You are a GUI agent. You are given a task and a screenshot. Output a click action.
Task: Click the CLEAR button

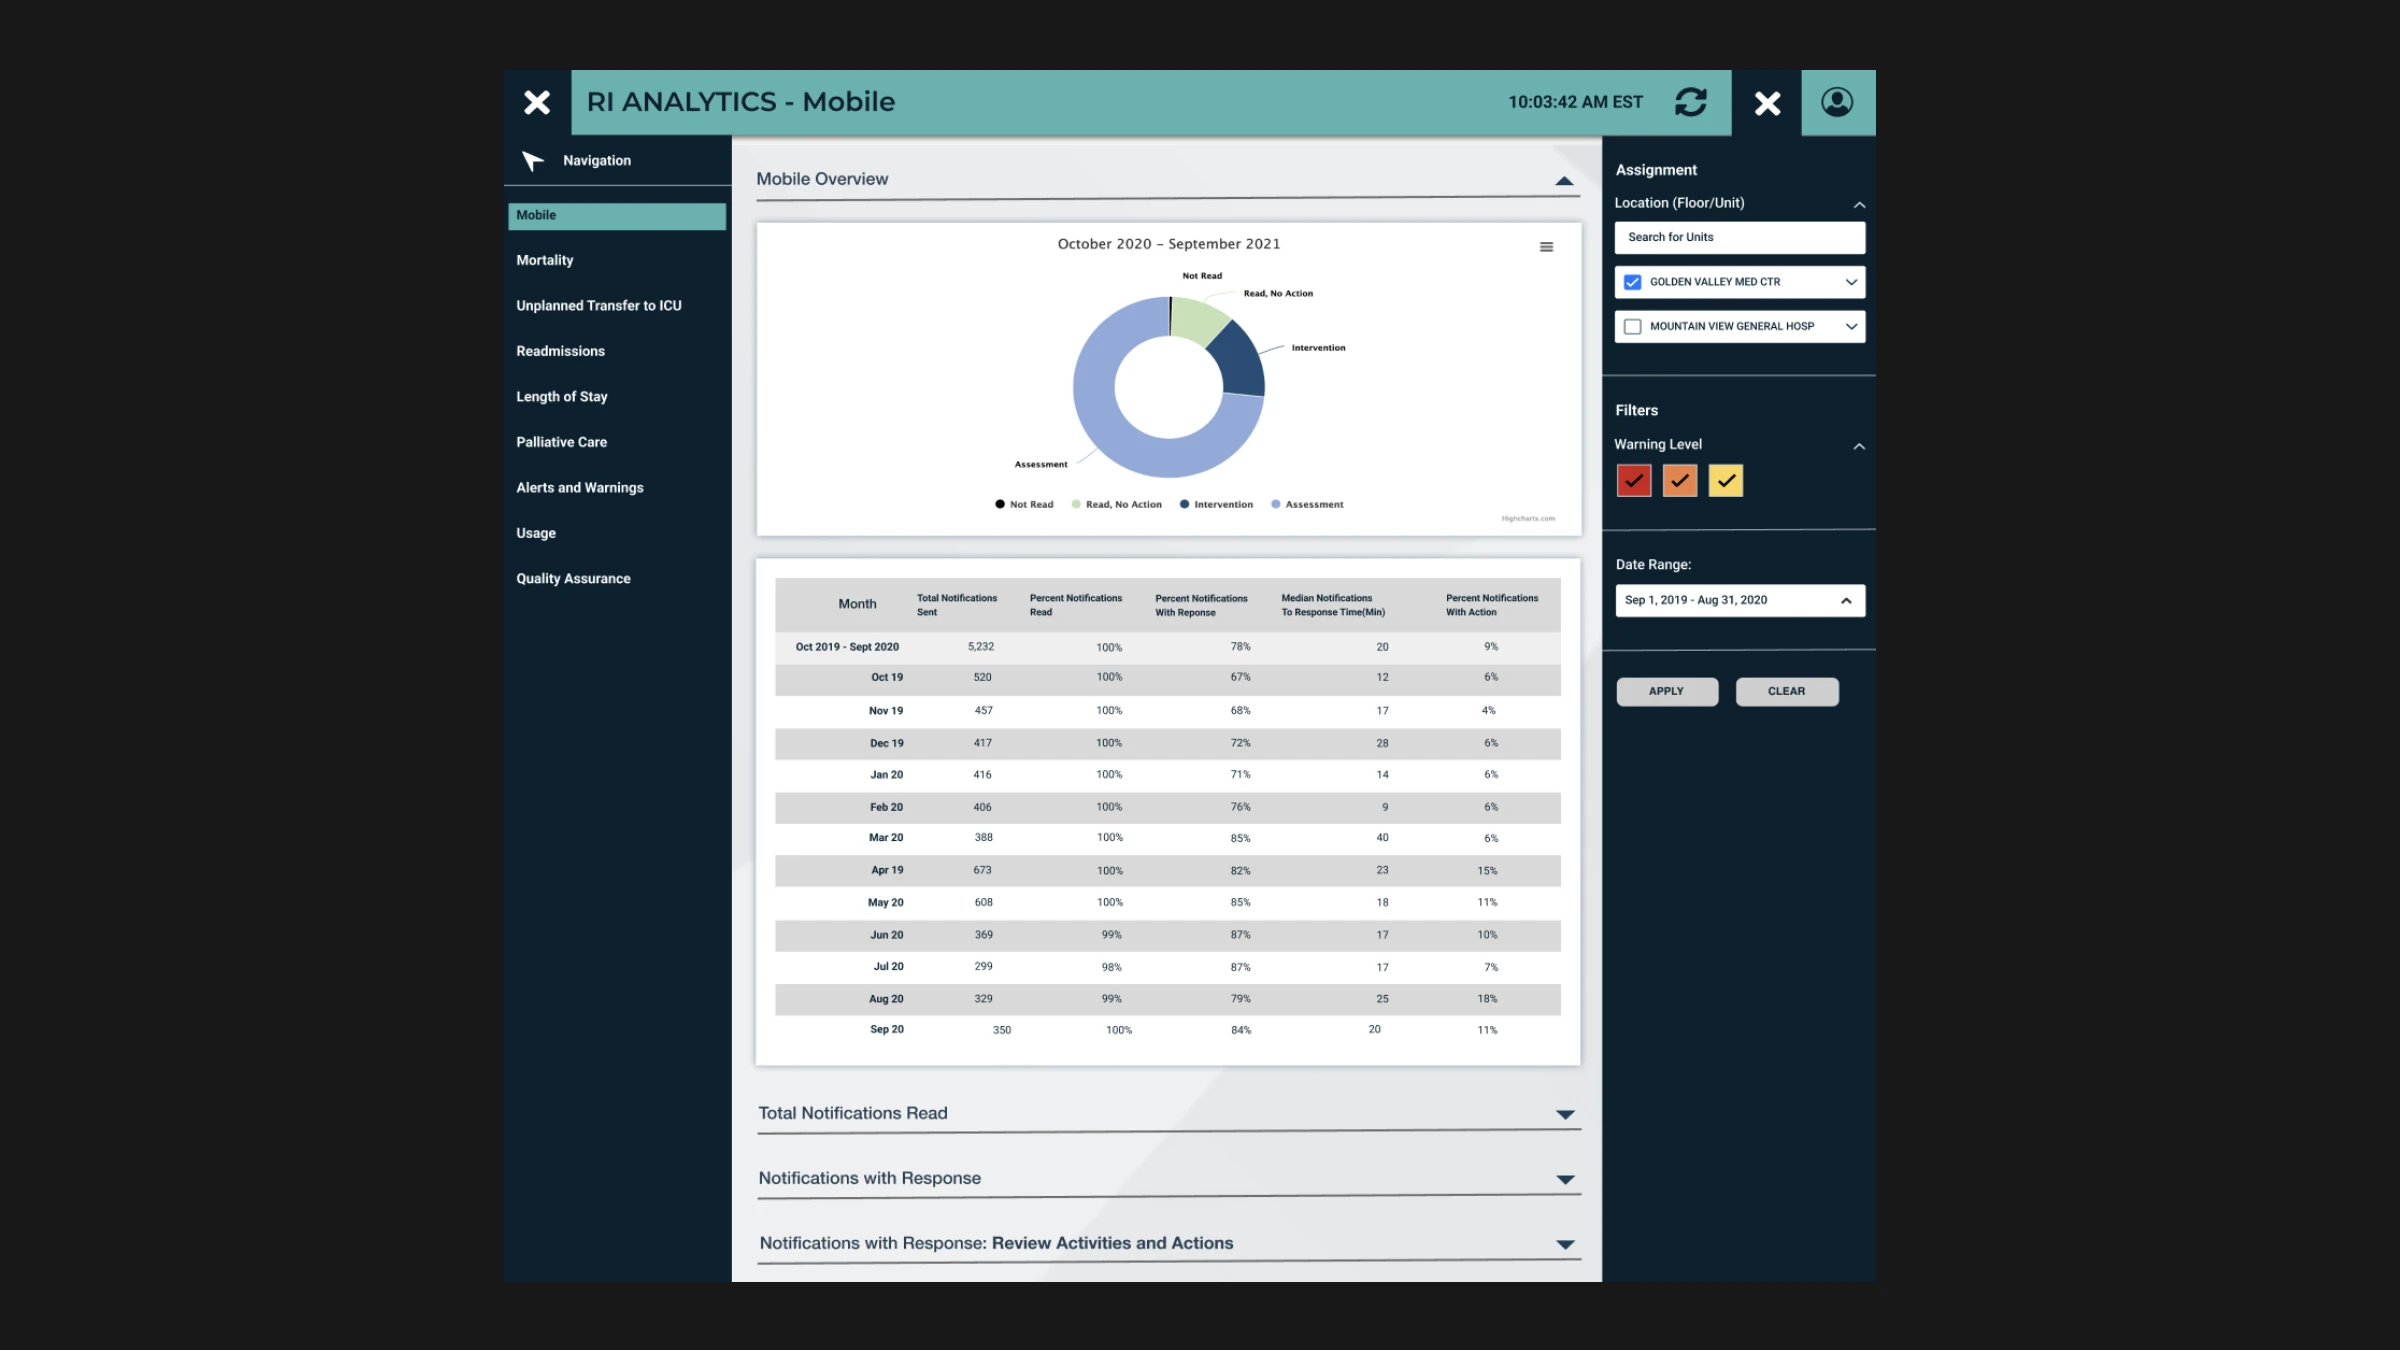click(x=1787, y=692)
